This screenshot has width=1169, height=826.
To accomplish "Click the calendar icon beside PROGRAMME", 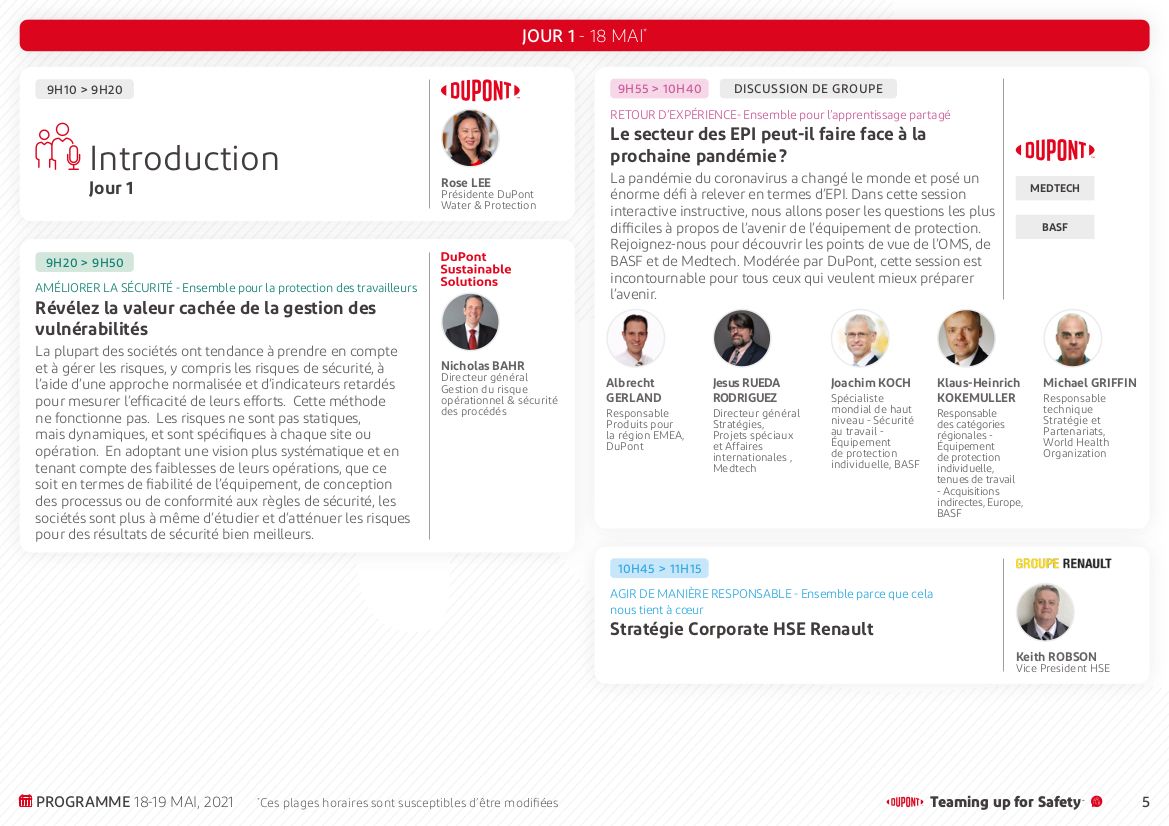I will pyautogui.click(x=26, y=801).
